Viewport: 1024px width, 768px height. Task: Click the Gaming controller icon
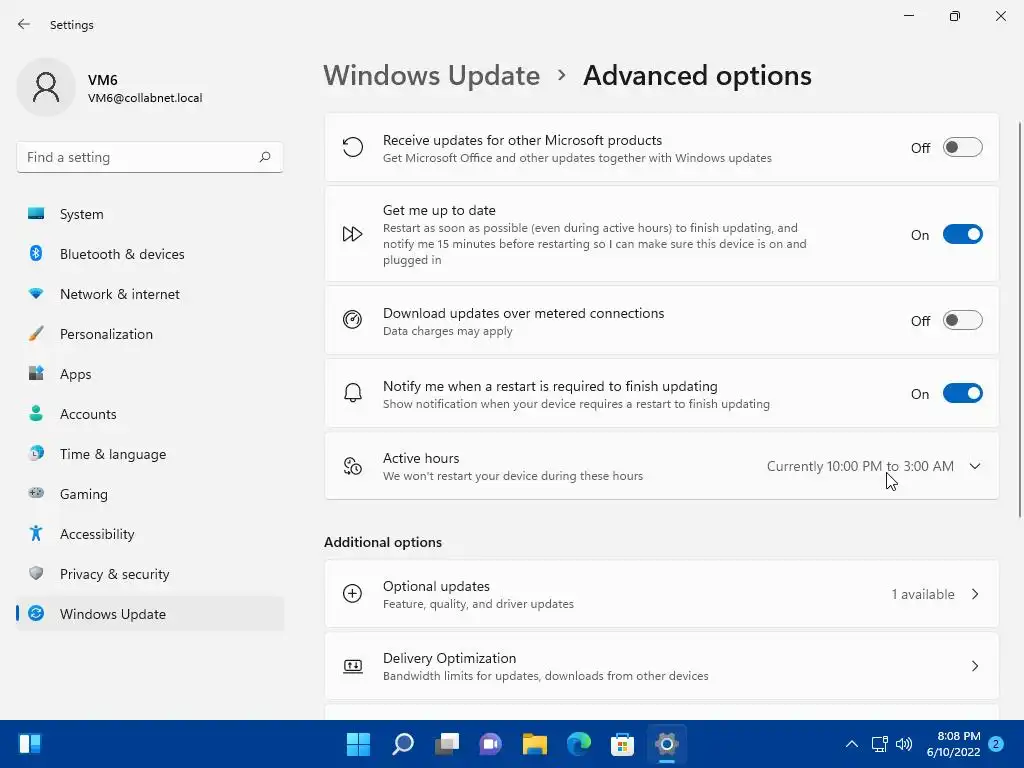[36, 493]
